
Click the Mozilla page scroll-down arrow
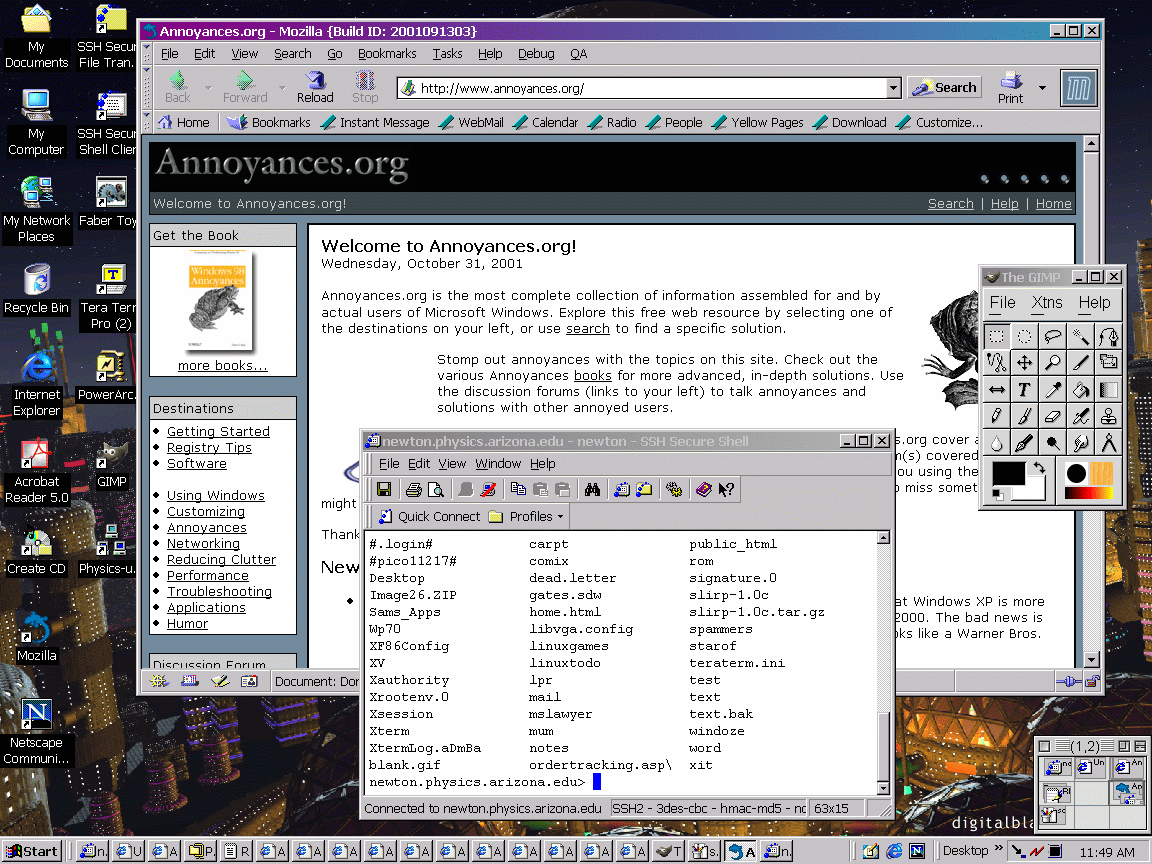click(1091, 660)
